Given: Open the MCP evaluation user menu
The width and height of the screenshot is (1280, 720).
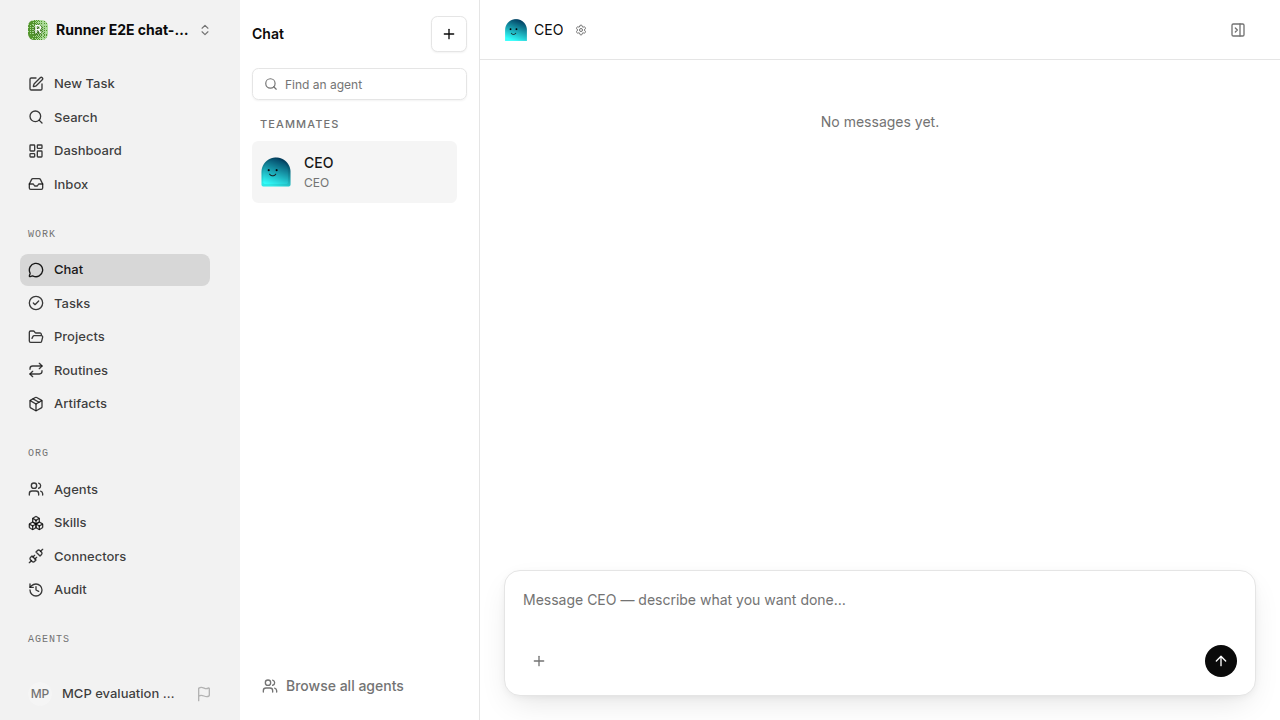Looking at the screenshot, I should (102, 694).
